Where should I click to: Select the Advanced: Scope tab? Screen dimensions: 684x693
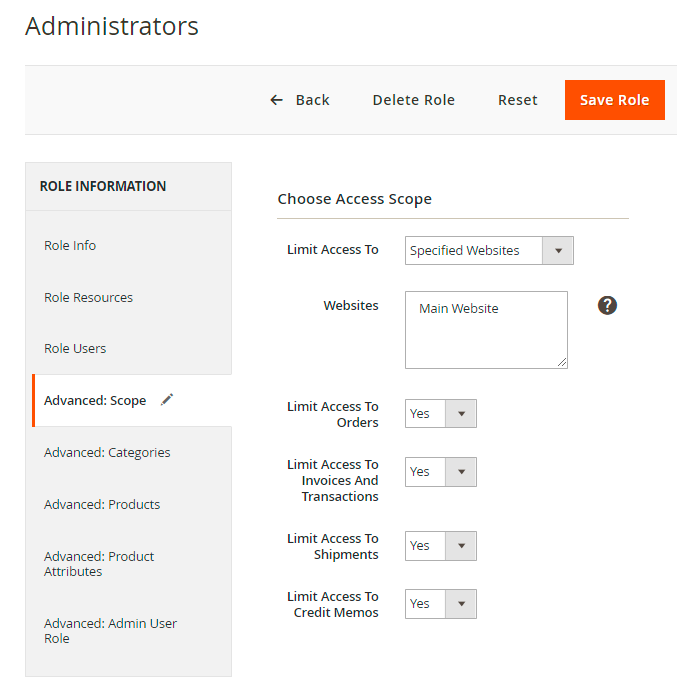point(95,401)
